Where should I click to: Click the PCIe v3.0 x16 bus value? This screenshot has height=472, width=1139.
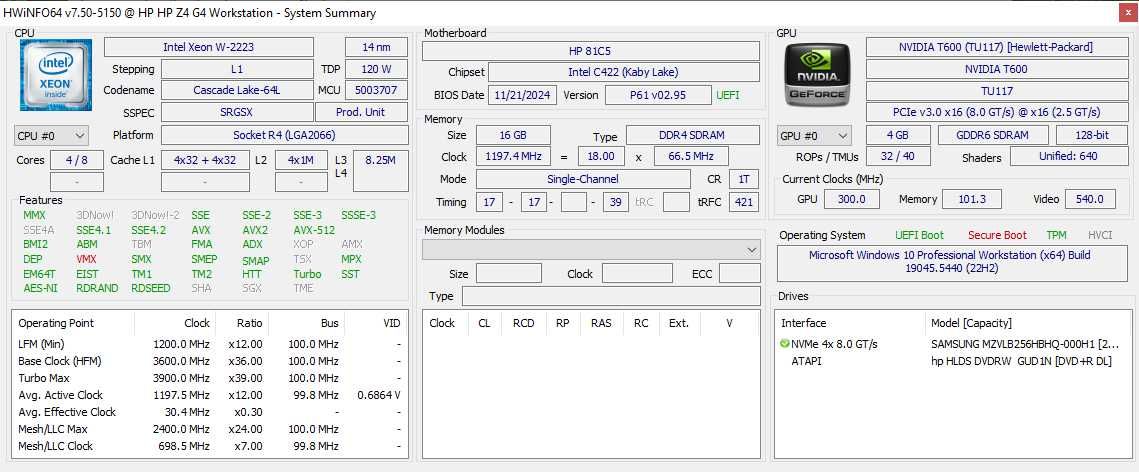point(995,113)
